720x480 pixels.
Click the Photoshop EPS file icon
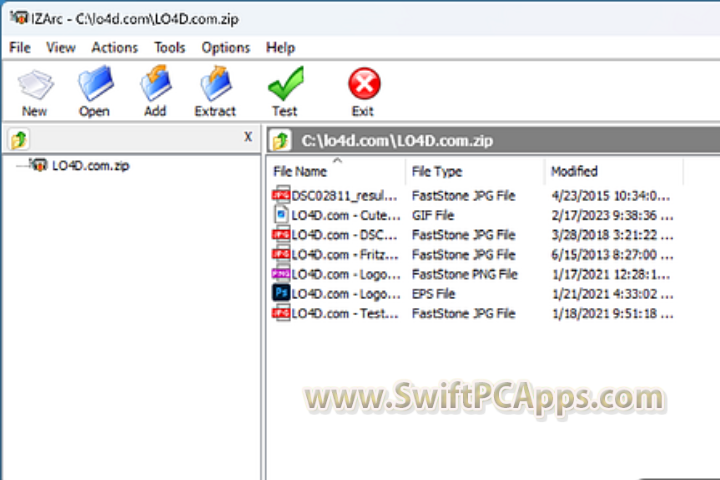coord(281,293)
